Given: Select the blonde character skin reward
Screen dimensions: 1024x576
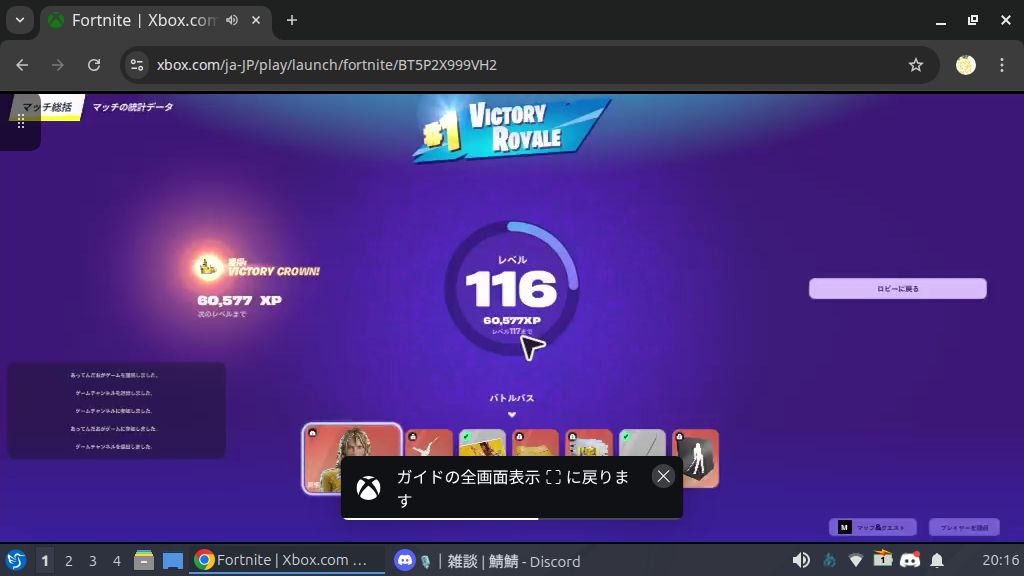Looking at the screenshot, I should (352, 458).
